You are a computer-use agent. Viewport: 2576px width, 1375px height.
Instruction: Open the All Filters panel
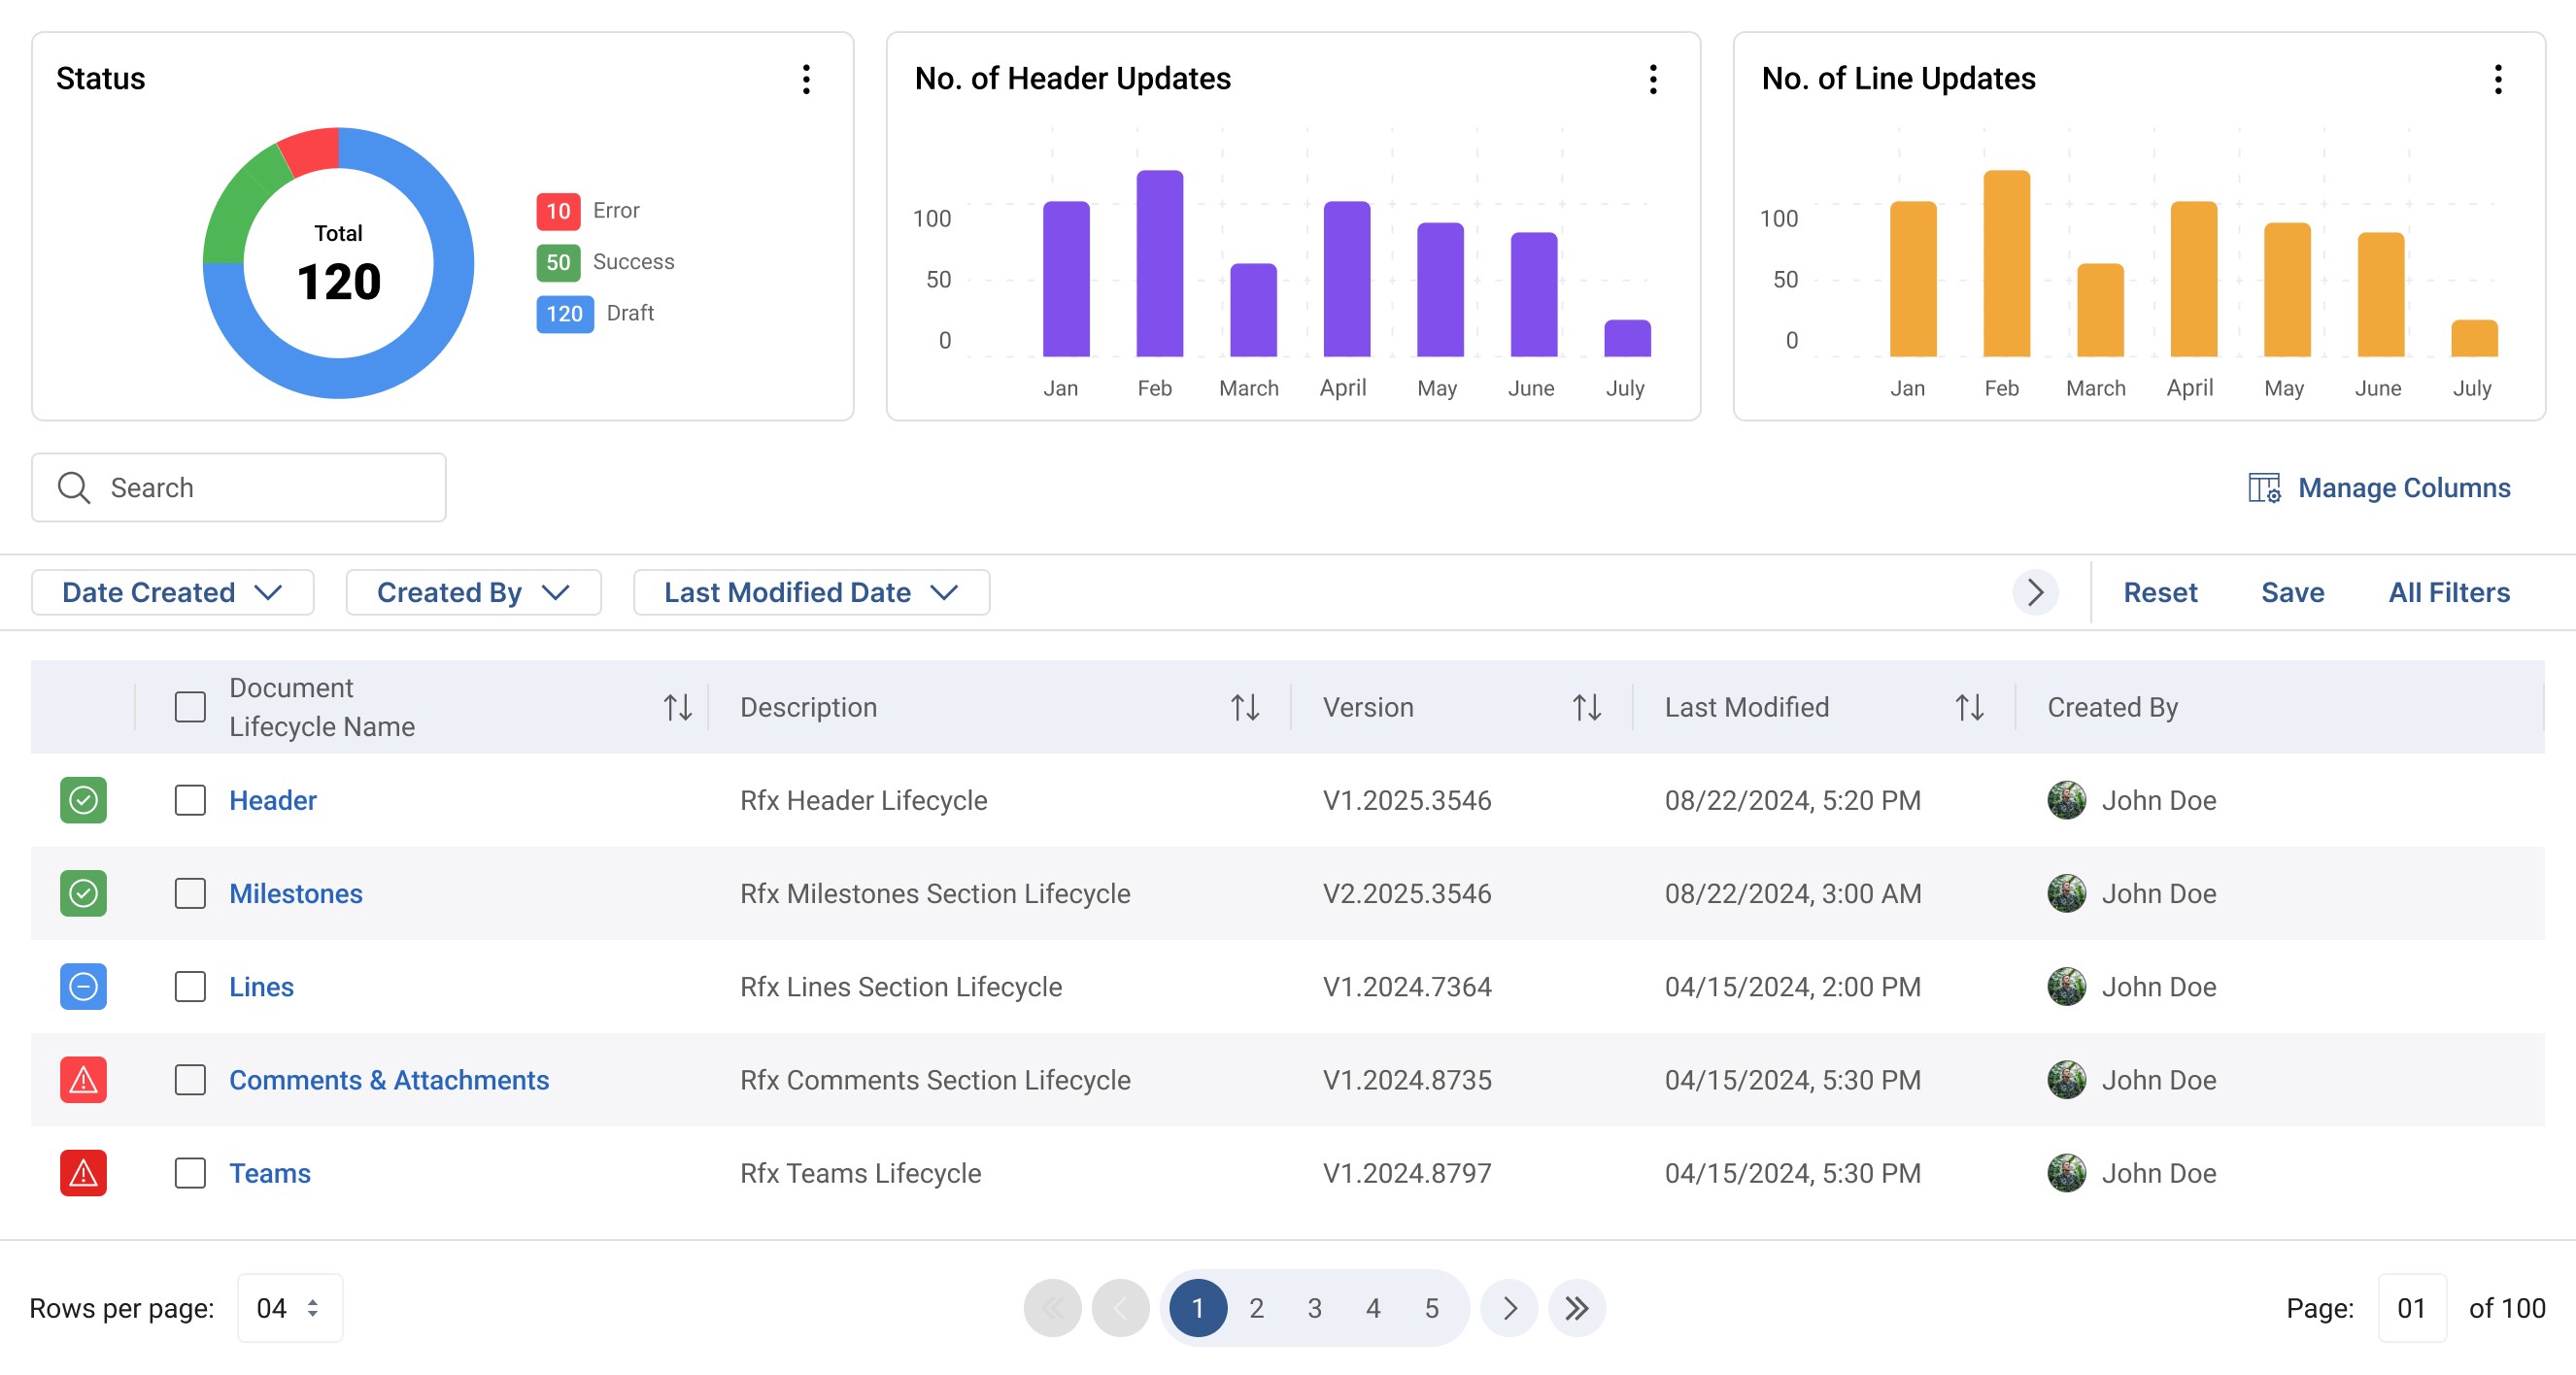tap(2449, 592)
